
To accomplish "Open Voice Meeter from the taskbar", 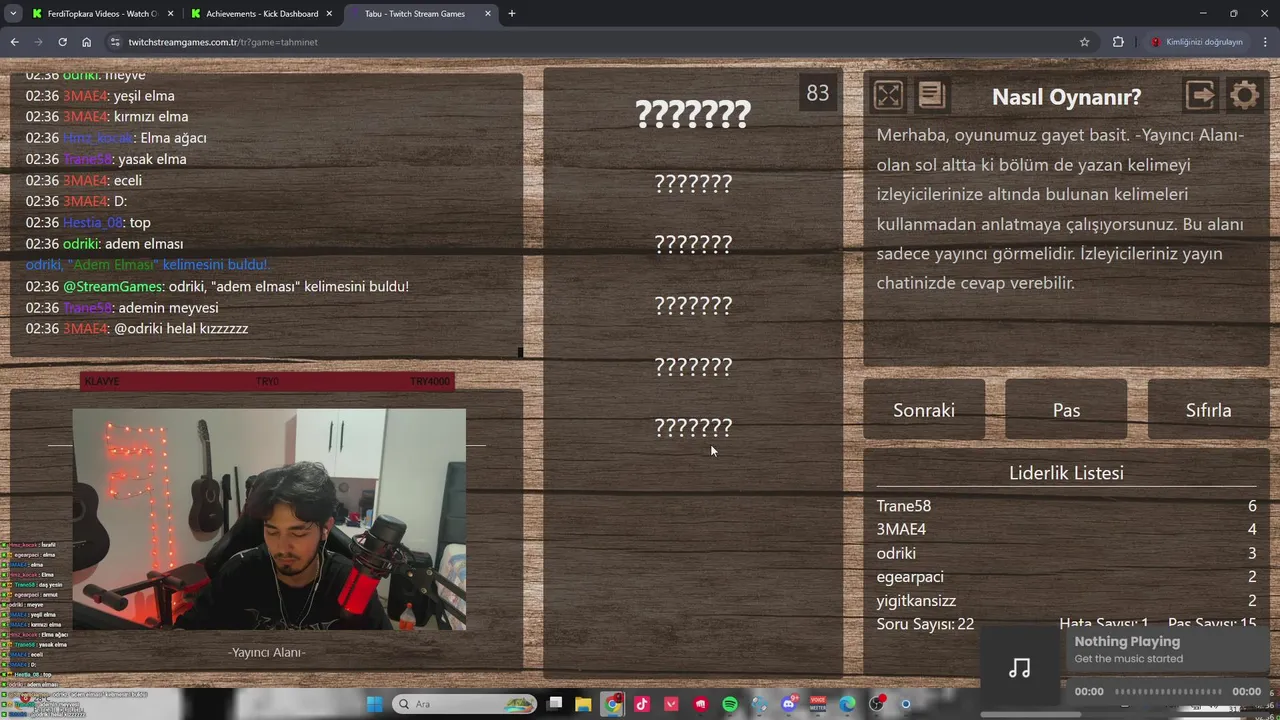I will [x=818, y=704].
